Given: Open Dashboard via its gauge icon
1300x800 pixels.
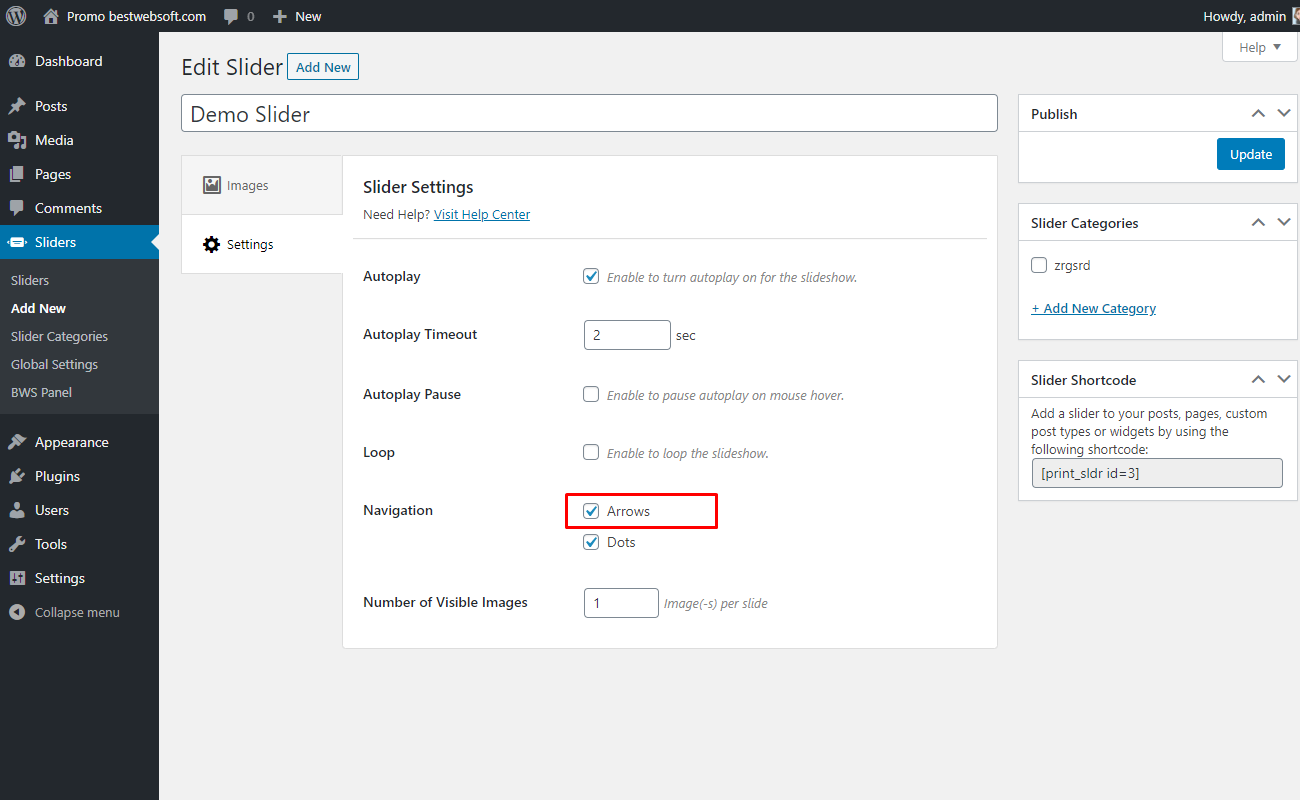Looking at the screenshot, I should point(17,61).
